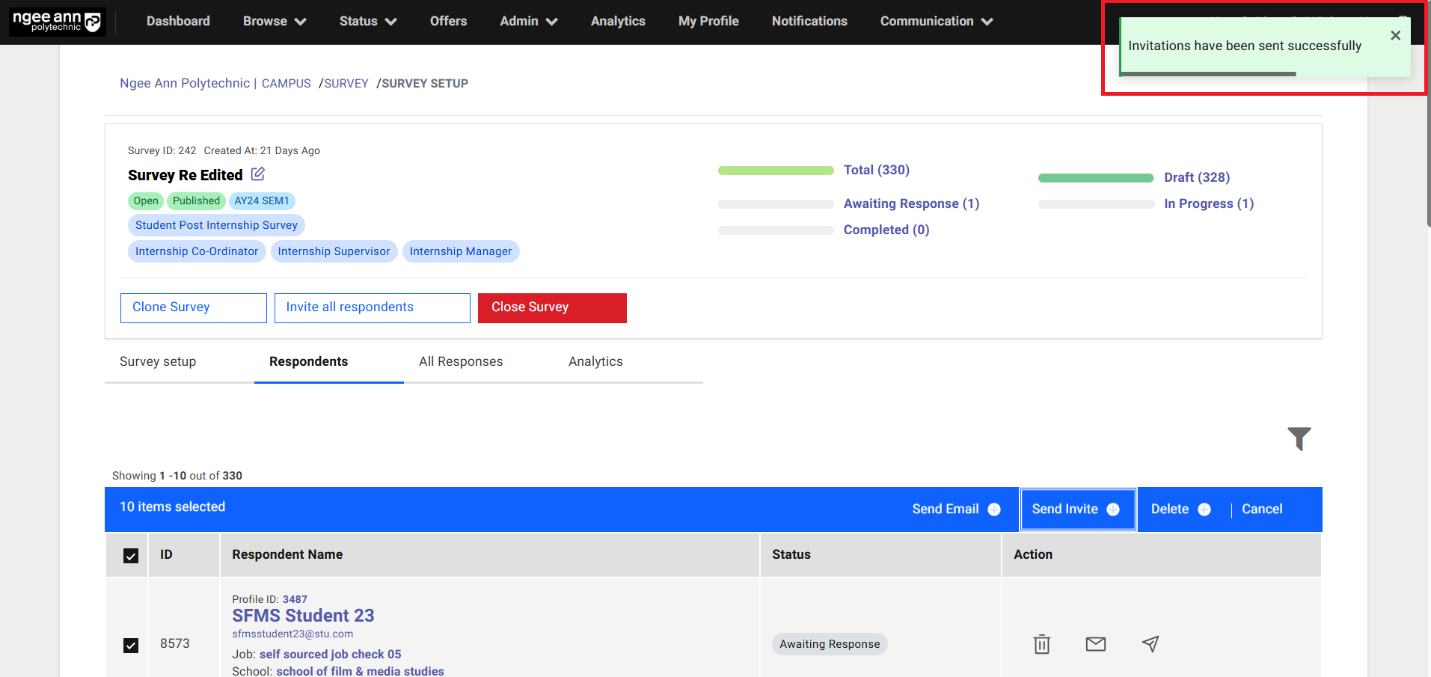Viewport: 1431px width, 677px height.
Task: Expand the Admin dropdown menu
Action: tap(529, 21)
